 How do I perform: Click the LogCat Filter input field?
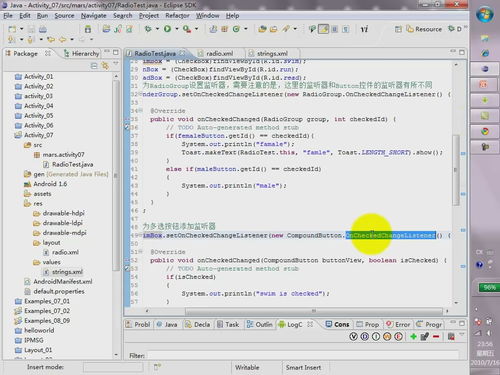click(x=303, y=355)
